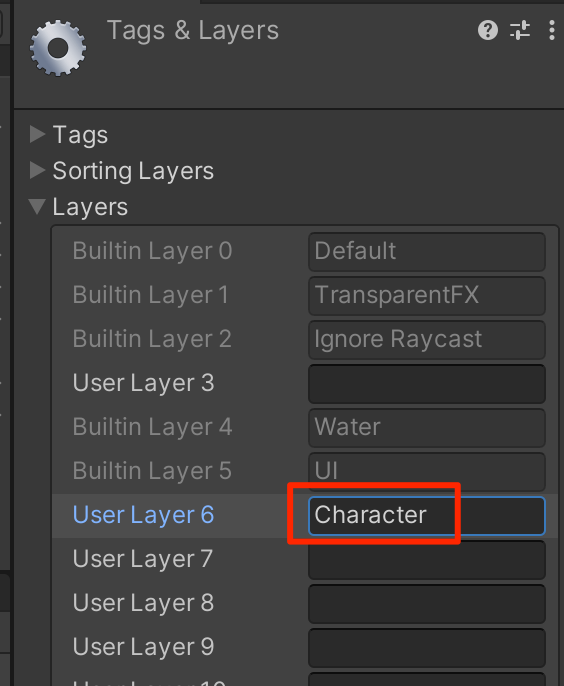
Task: Click the User Layer 9 name field
Action: click(427, 648)
